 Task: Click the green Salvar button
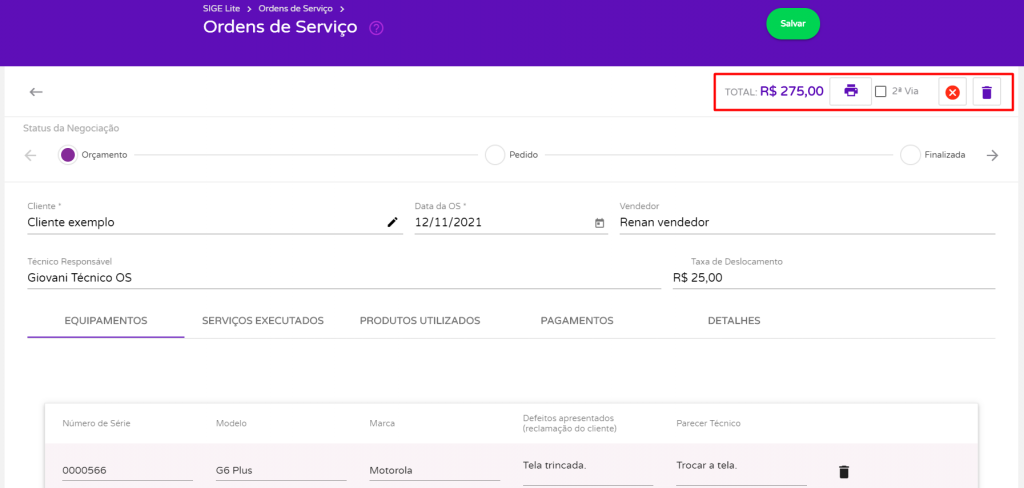pyautogui.click(x=793, y=24)
